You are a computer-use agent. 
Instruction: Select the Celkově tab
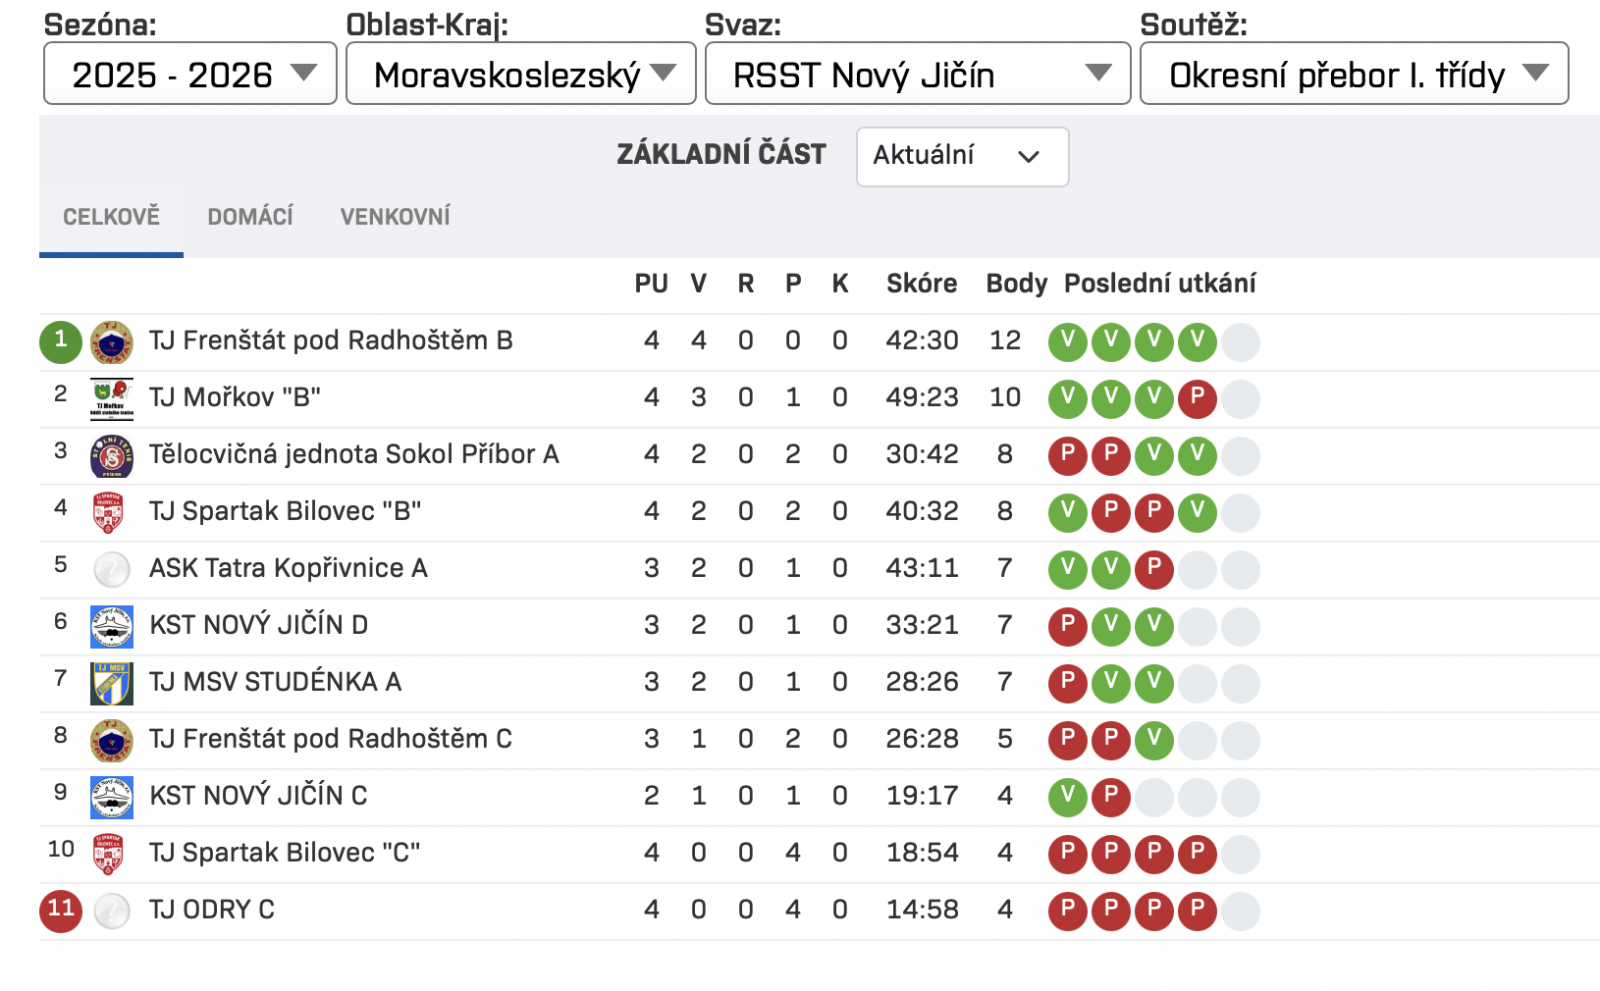(111, 217)
